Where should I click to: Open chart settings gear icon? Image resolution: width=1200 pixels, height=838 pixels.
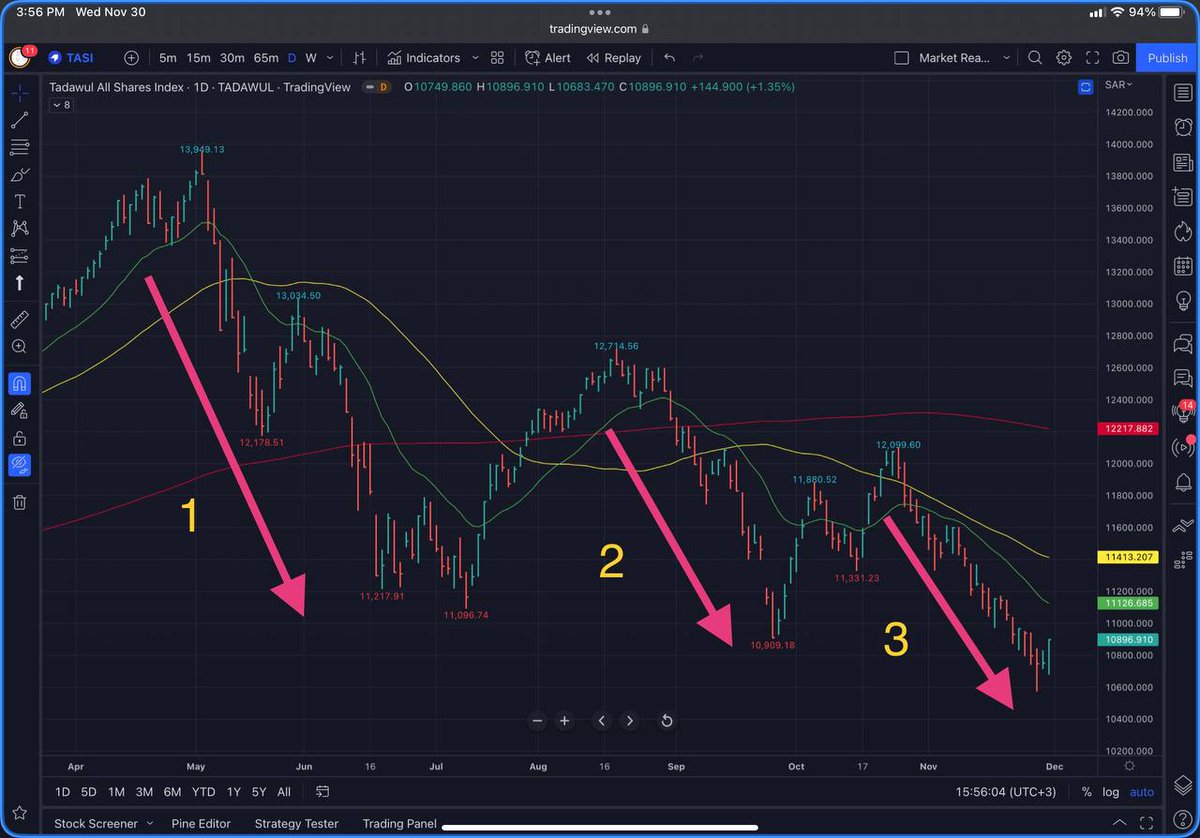click(1064, 58)
